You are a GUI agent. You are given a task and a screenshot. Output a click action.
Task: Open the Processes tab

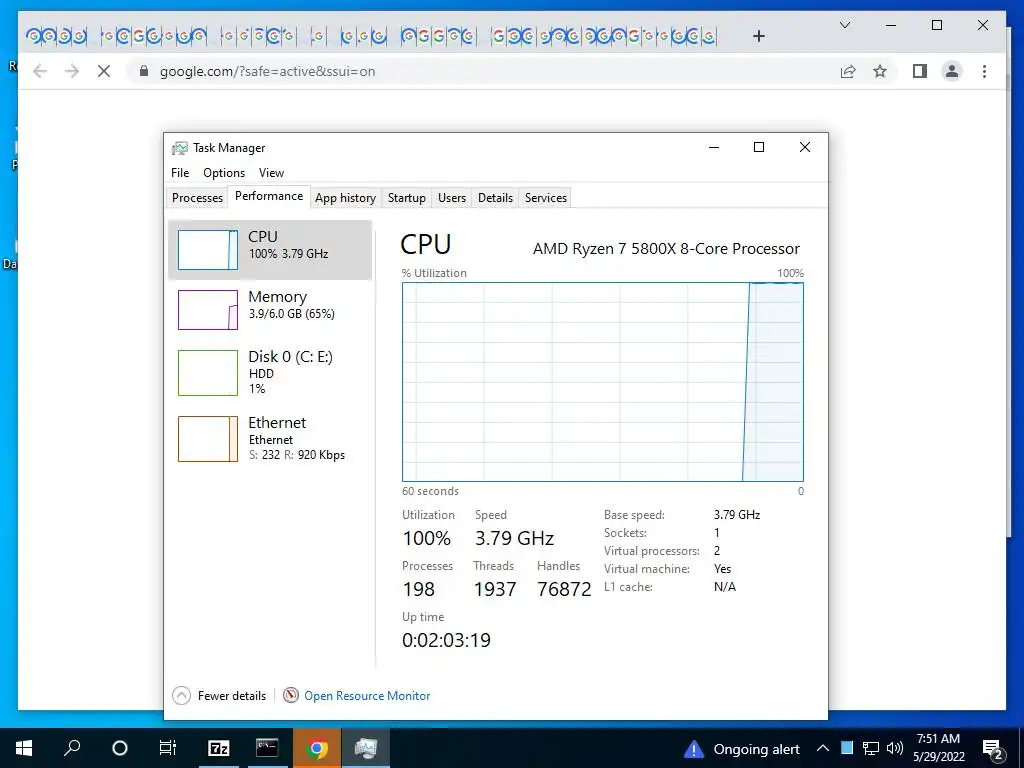tap(197, 198)
